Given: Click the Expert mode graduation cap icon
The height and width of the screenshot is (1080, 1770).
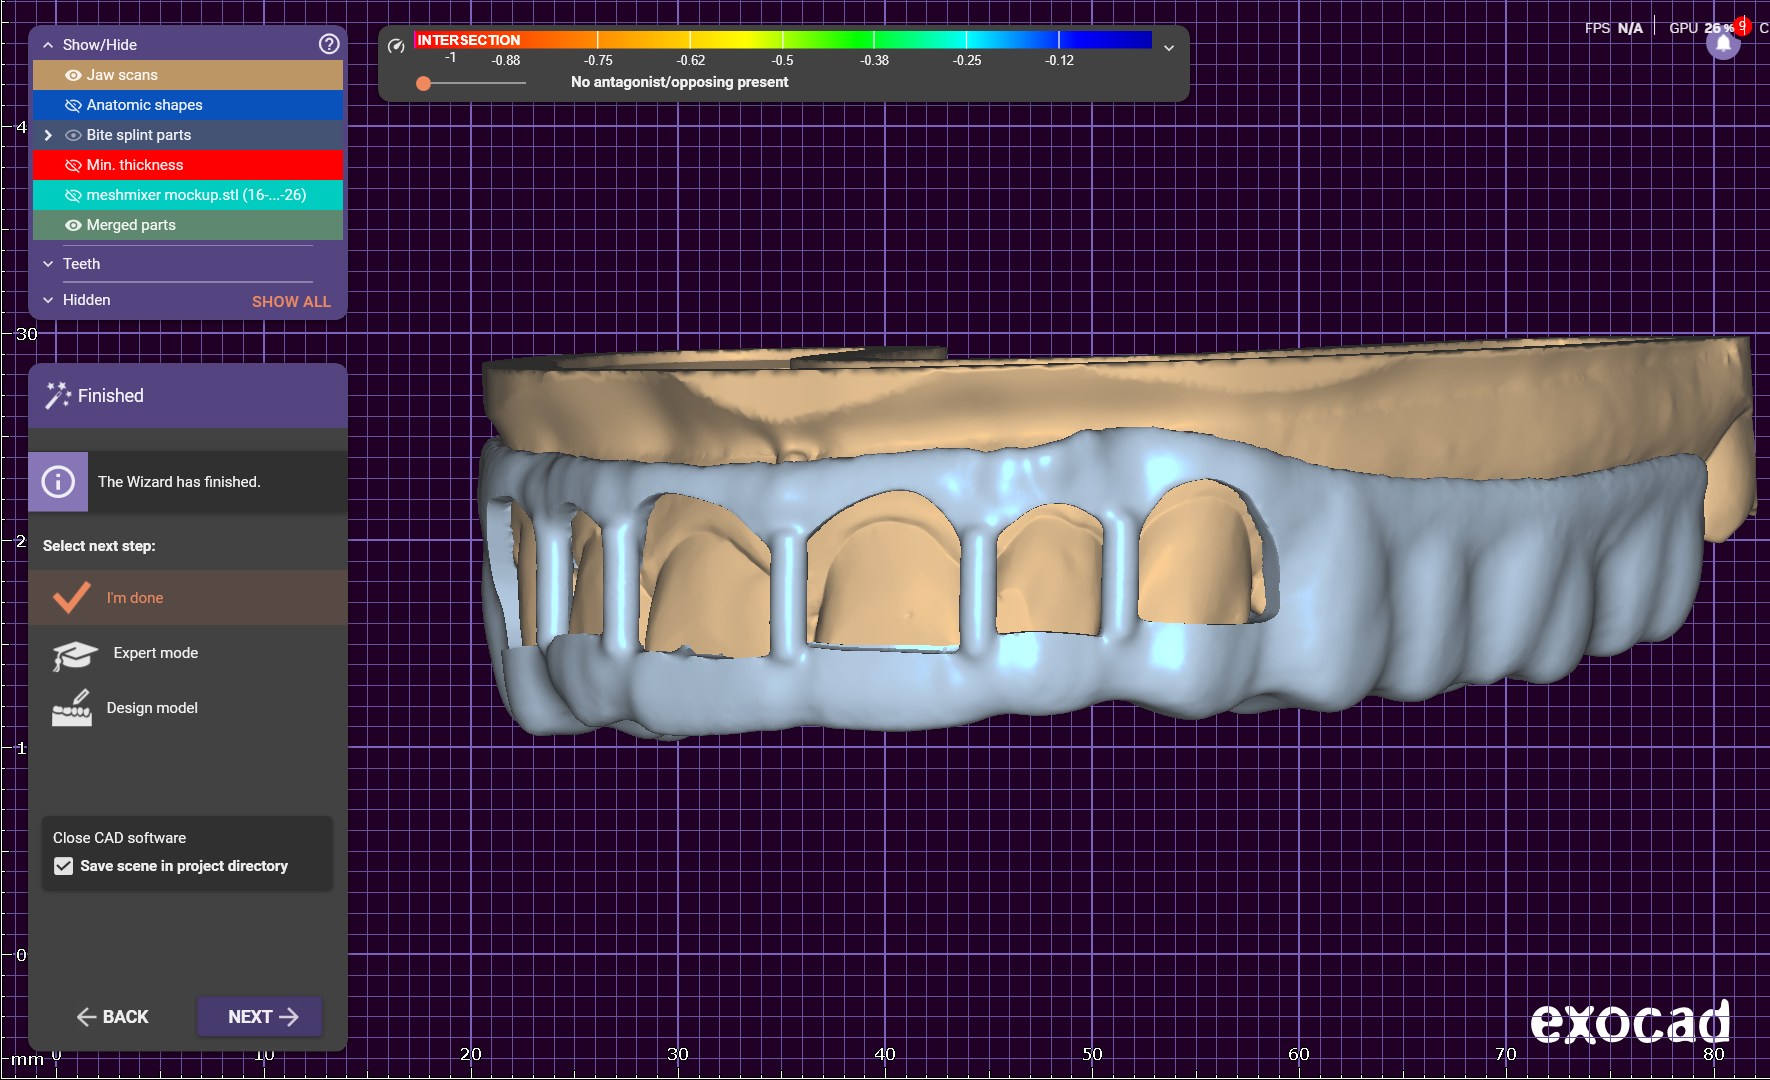Looking at the screenshot, I should 74,655.
